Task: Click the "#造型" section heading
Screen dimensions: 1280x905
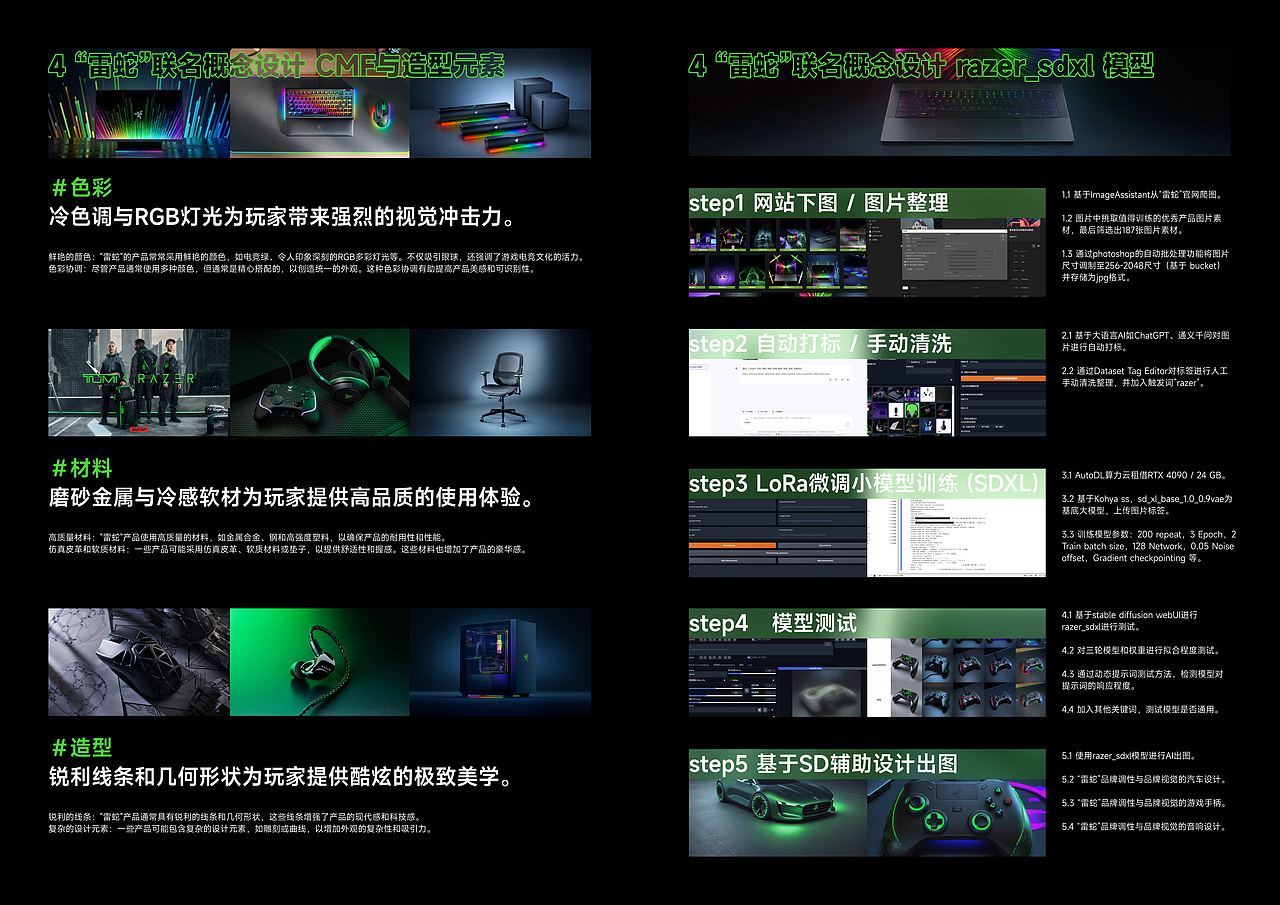Action: (x=81, y=747)
